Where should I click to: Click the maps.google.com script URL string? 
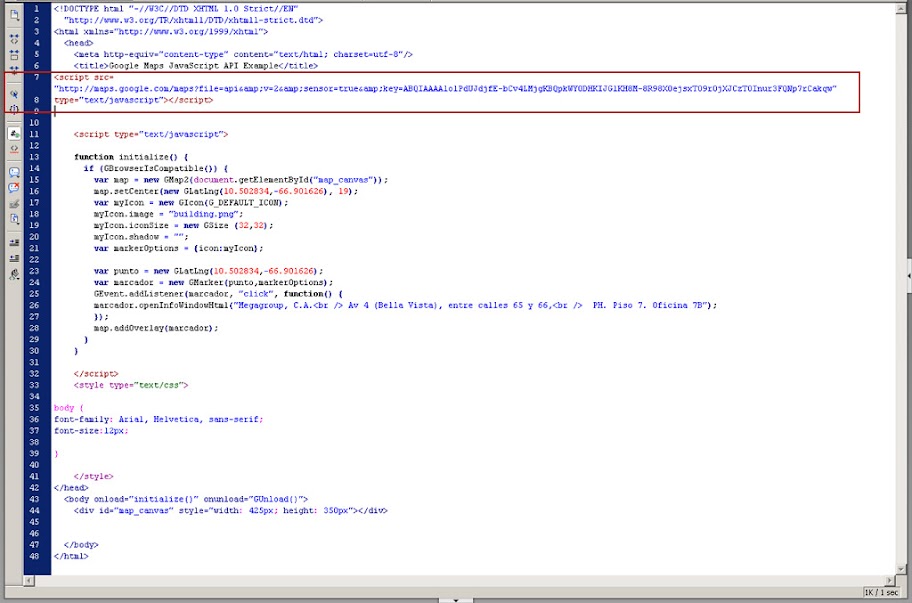[445, 89]
